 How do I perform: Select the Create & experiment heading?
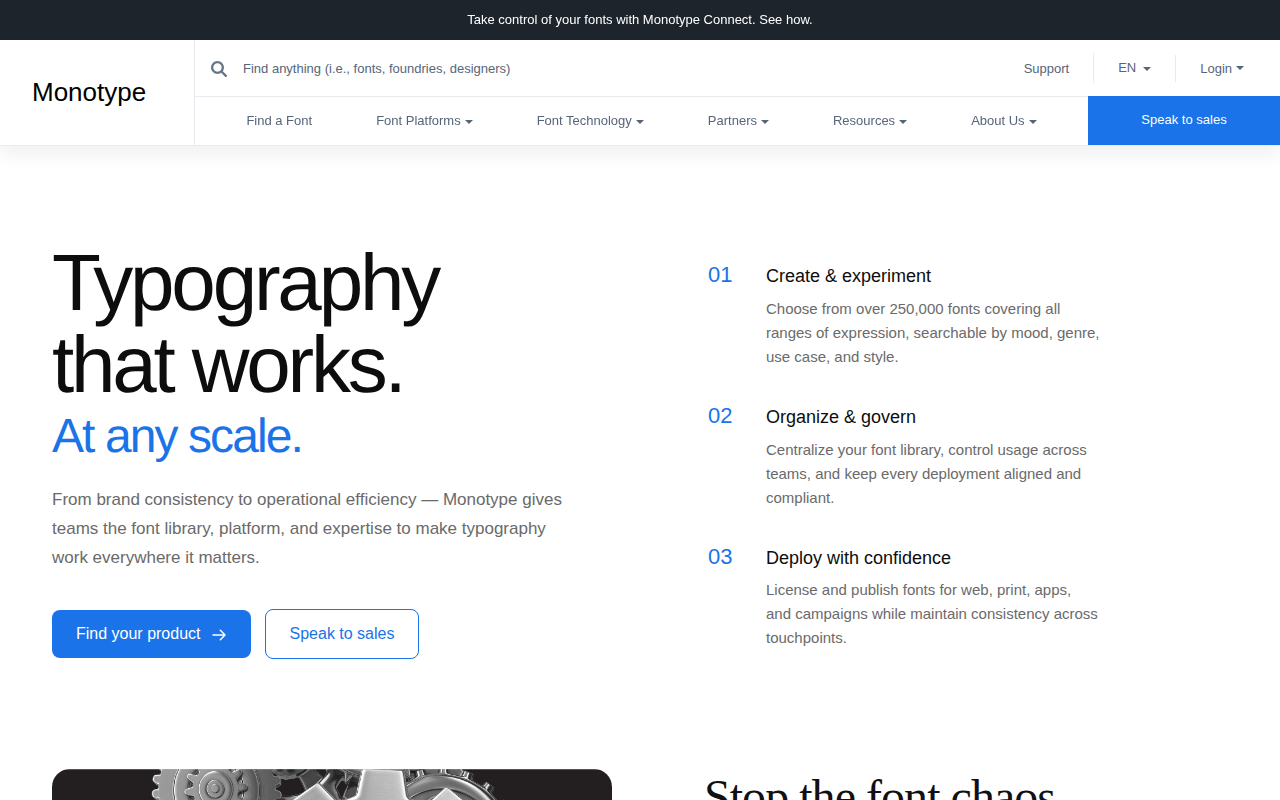pos(848,276)
